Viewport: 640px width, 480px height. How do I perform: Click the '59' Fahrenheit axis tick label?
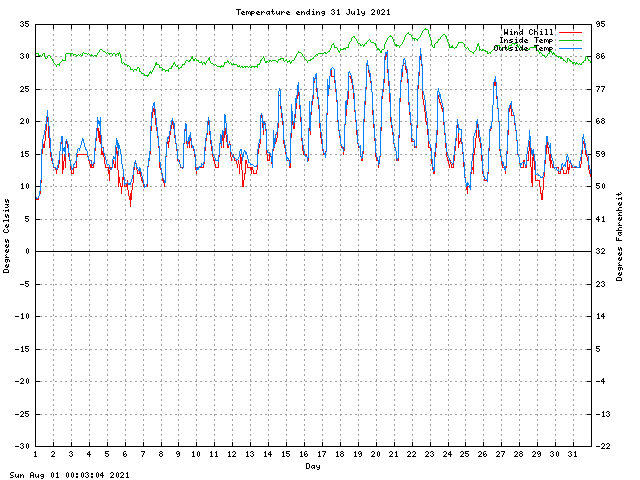(x=600, y=154)
